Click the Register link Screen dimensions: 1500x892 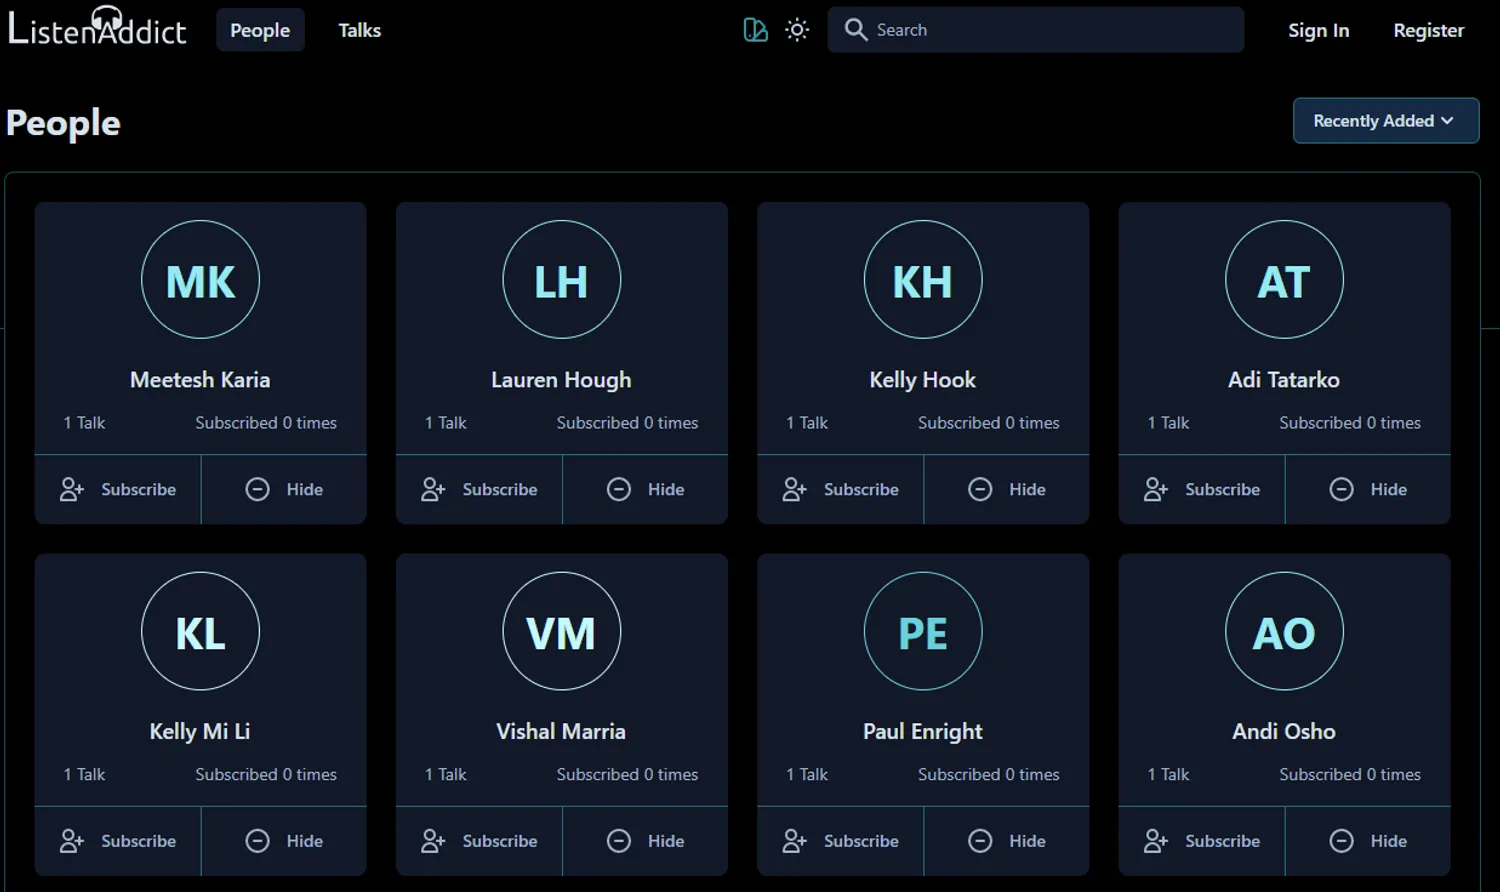coord(1428,30)
